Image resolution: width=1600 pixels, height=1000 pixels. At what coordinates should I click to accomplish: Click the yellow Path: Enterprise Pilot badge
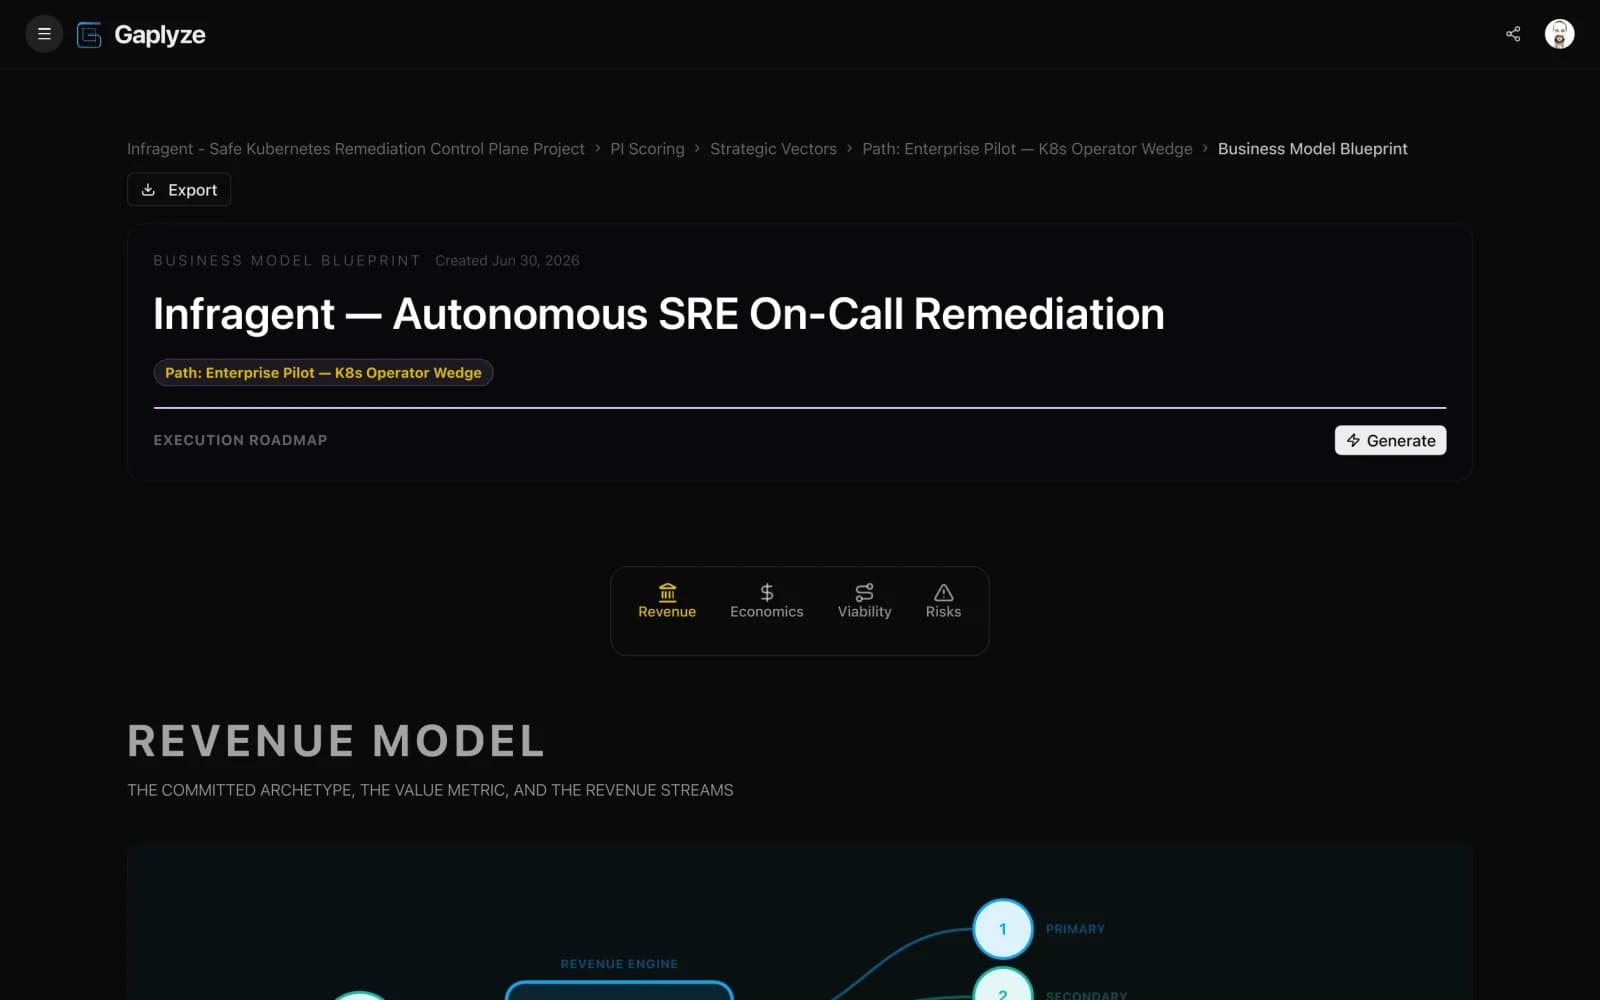pos(323,373)
